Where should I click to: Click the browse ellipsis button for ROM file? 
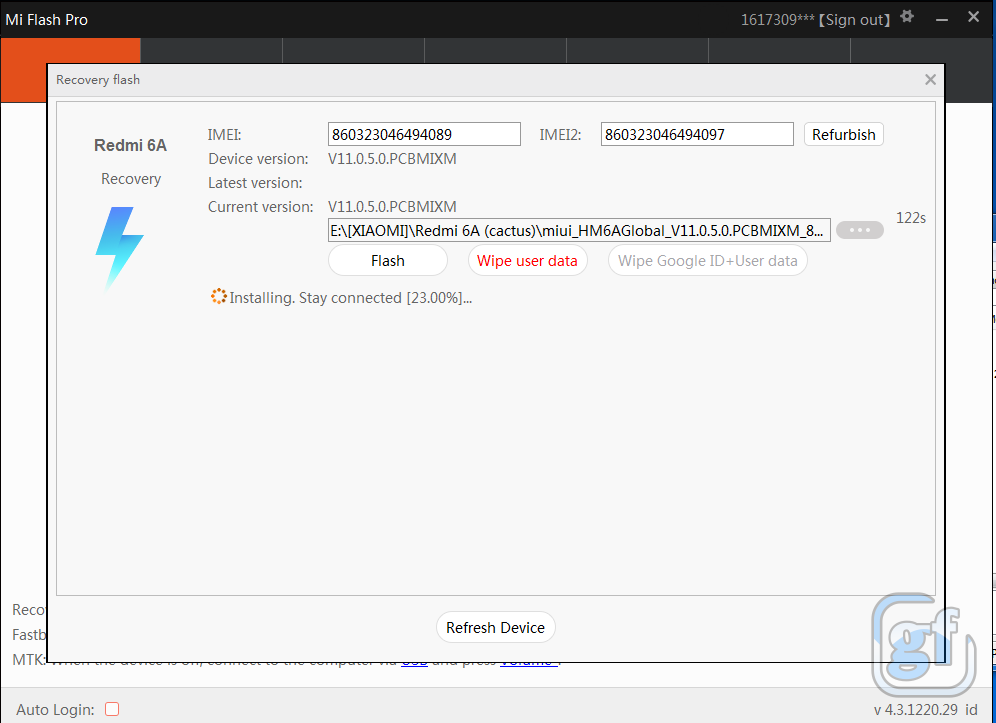pos(859,230)
